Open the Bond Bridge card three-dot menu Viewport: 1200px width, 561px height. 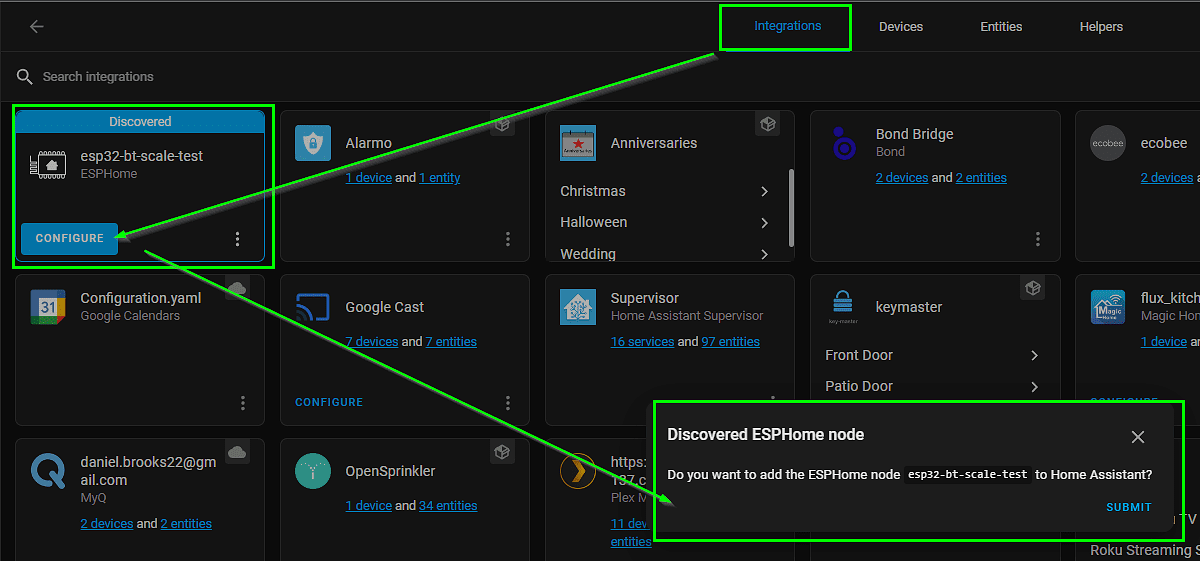1038,239
